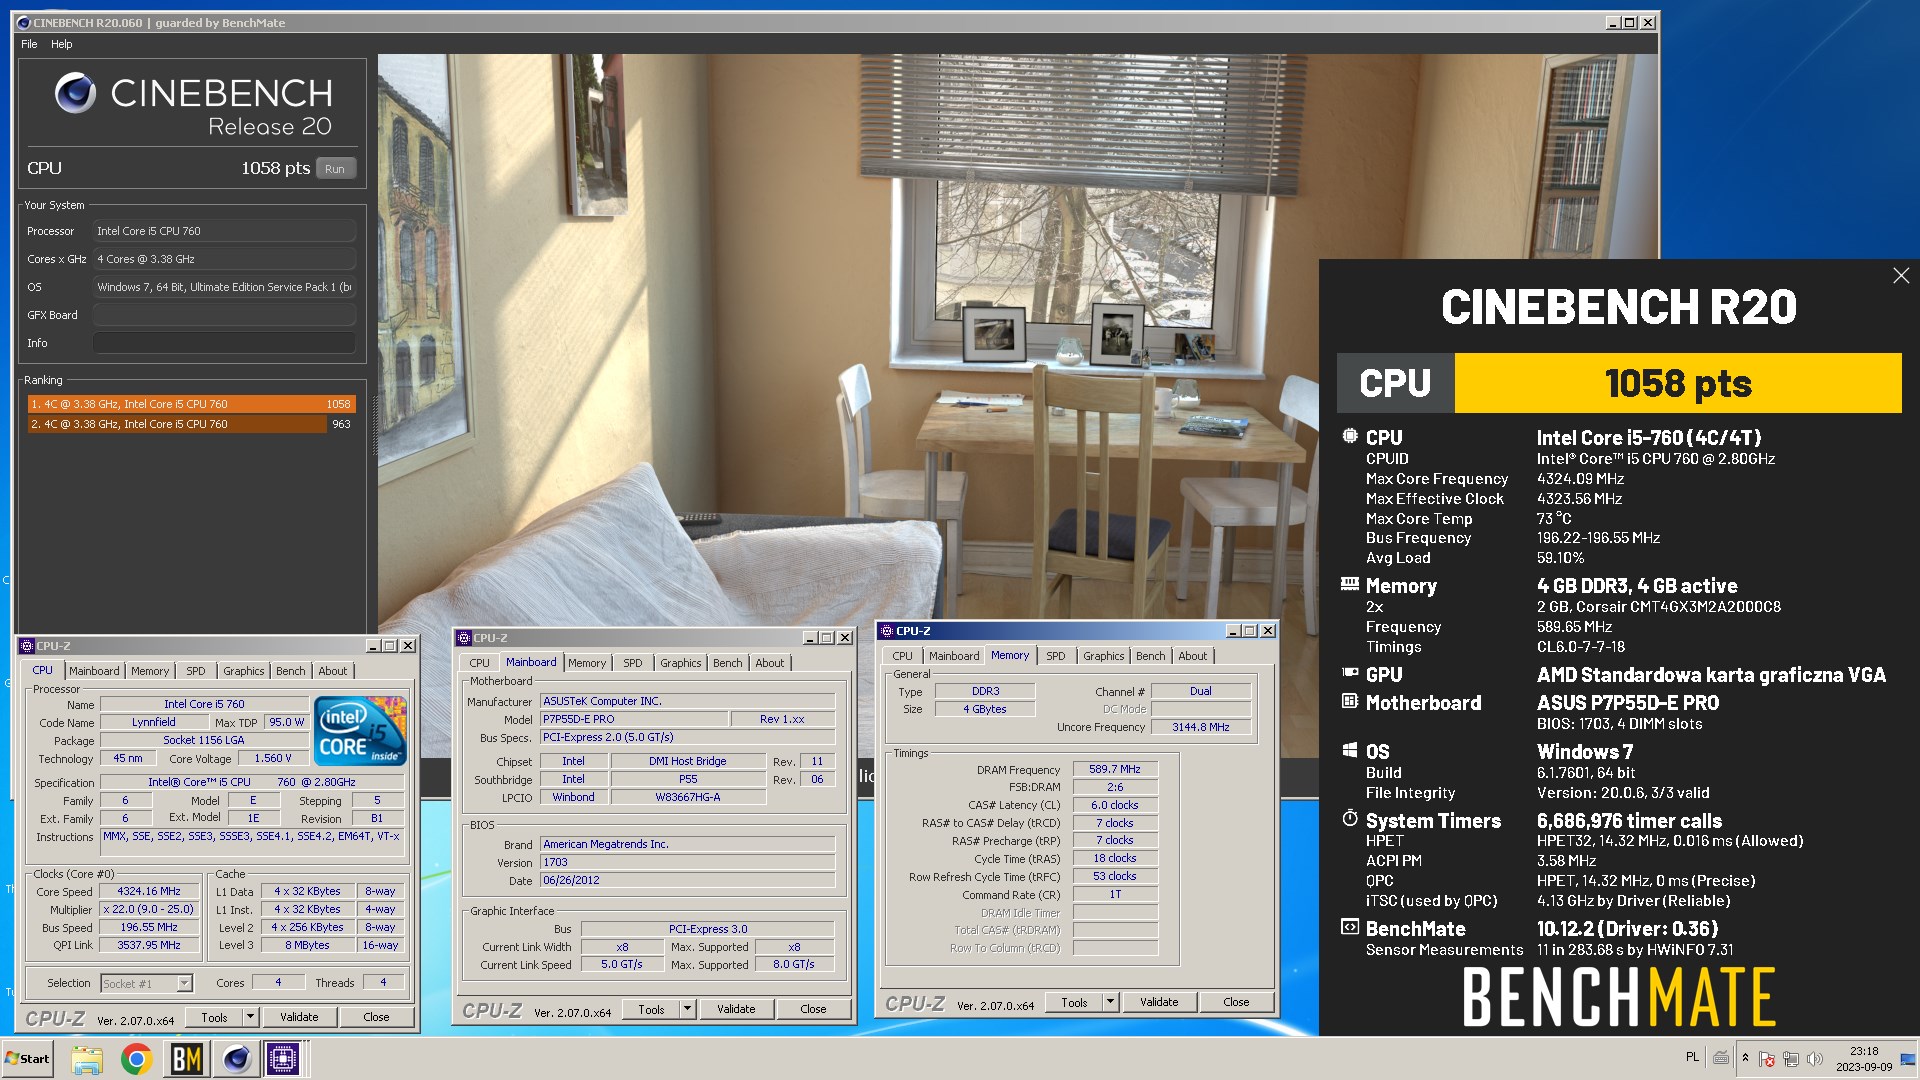The width and height of the screenshot is (1920, 1080).
Task: Click the PL language indicator
Action: point(1692,1057)
